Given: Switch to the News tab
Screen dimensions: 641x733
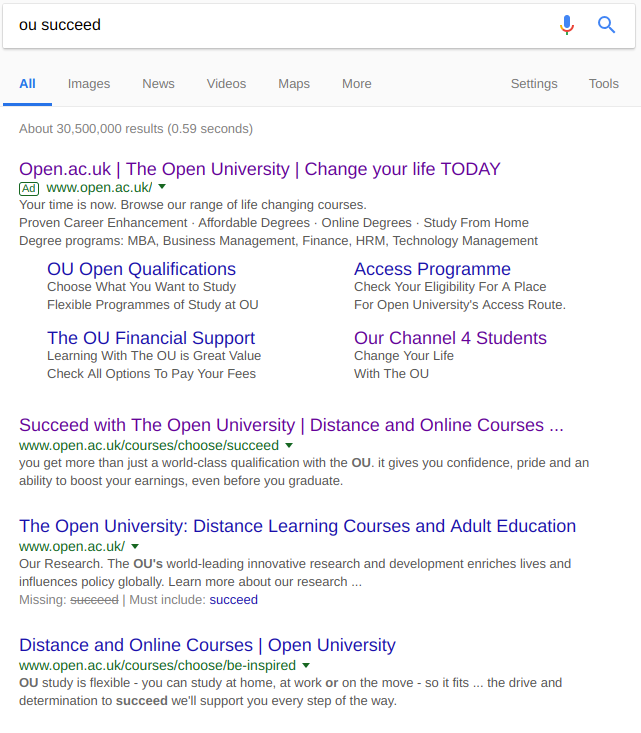Looking at the screenshot, I should click(158, 84).
